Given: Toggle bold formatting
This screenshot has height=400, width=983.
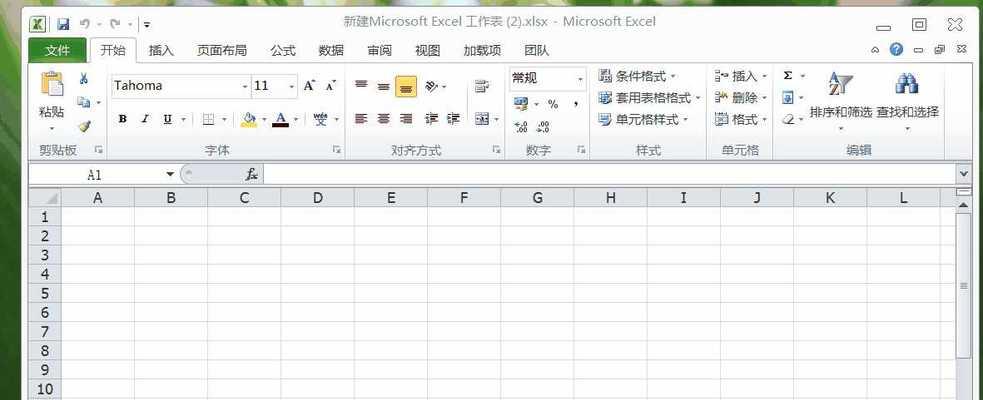Looking at the screenshot, I should click(123, 119).
